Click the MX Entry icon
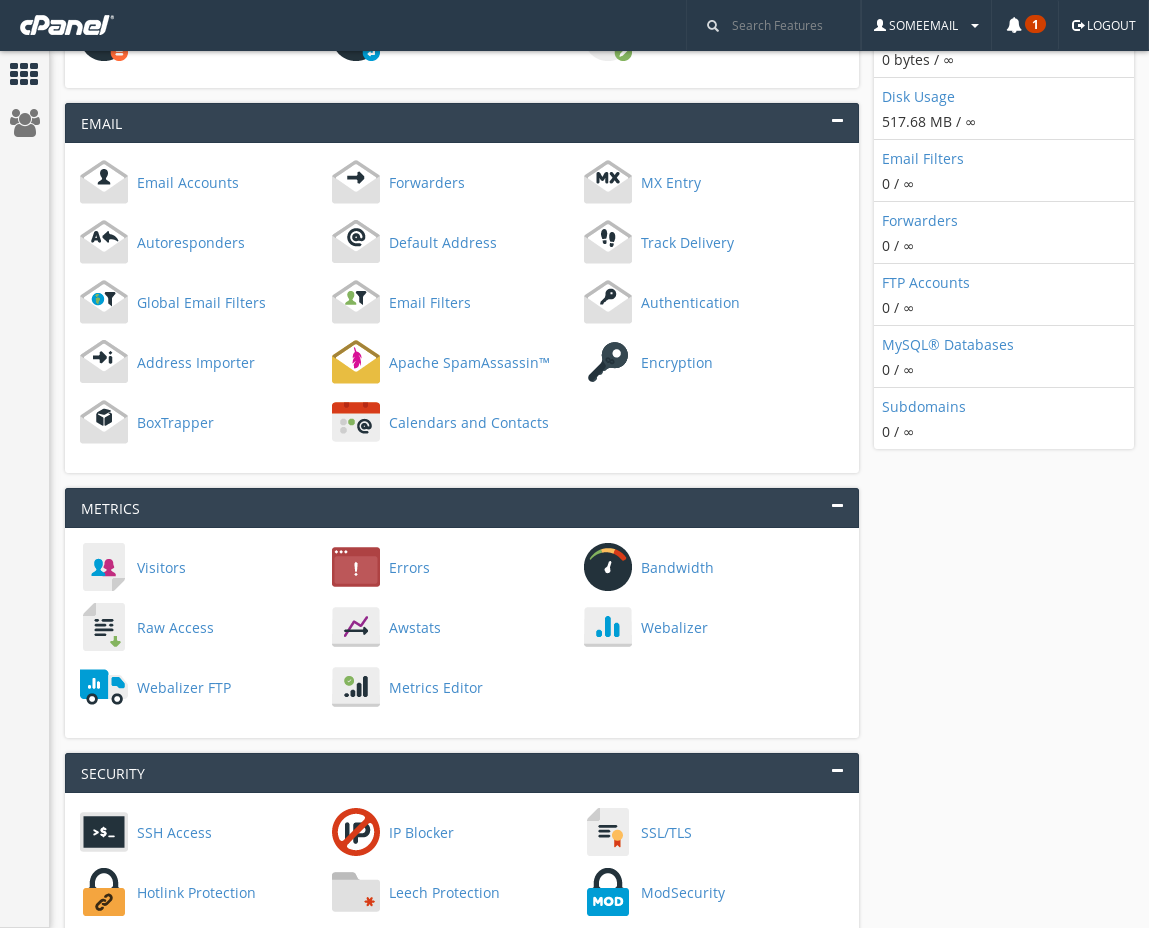 608,182
